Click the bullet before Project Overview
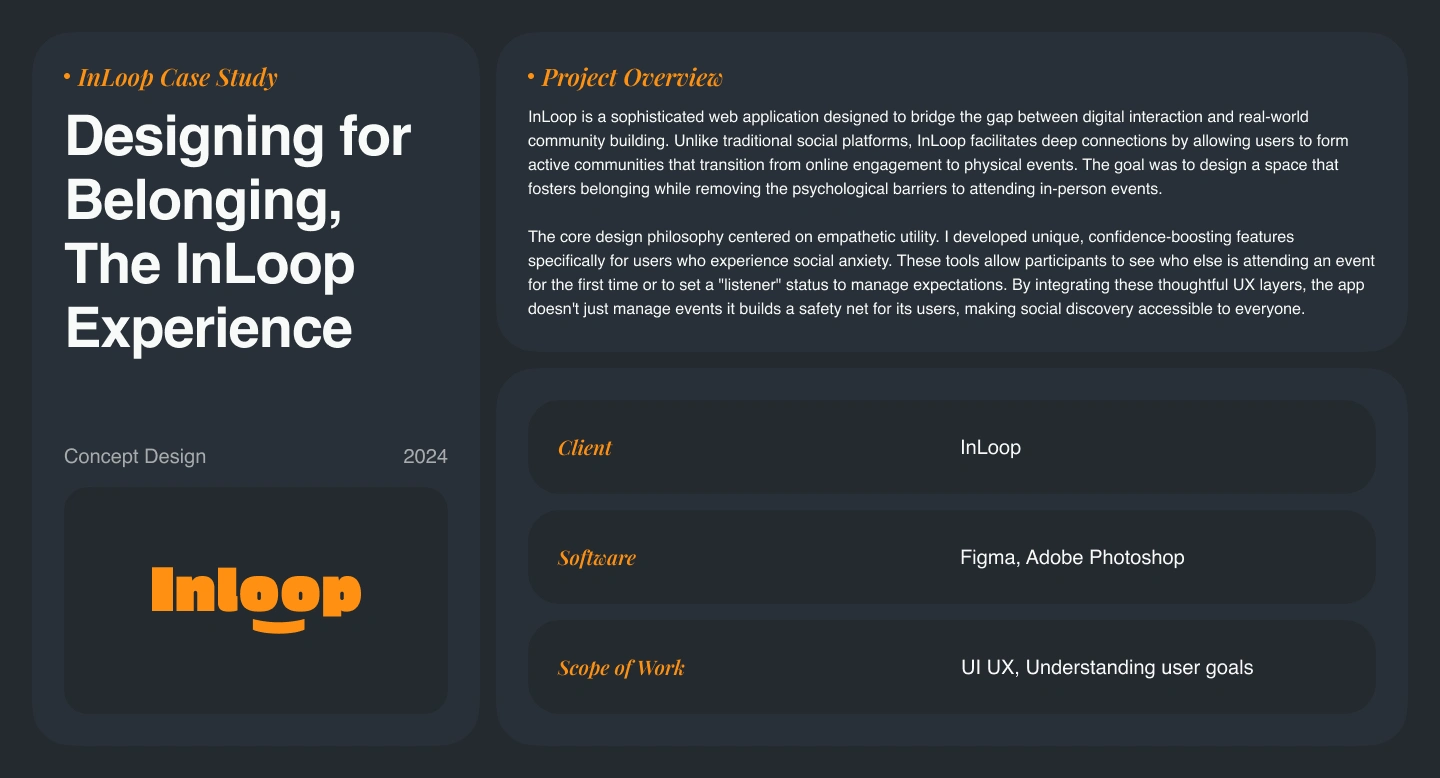Viewport: 1440px width, 778px height. coord(531,76)
